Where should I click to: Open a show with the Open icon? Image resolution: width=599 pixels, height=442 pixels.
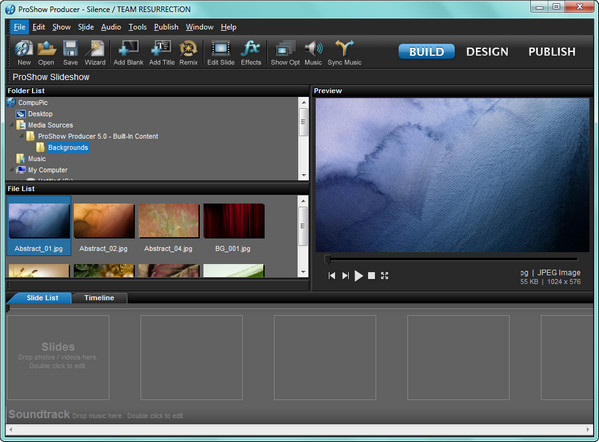[46, 52]
